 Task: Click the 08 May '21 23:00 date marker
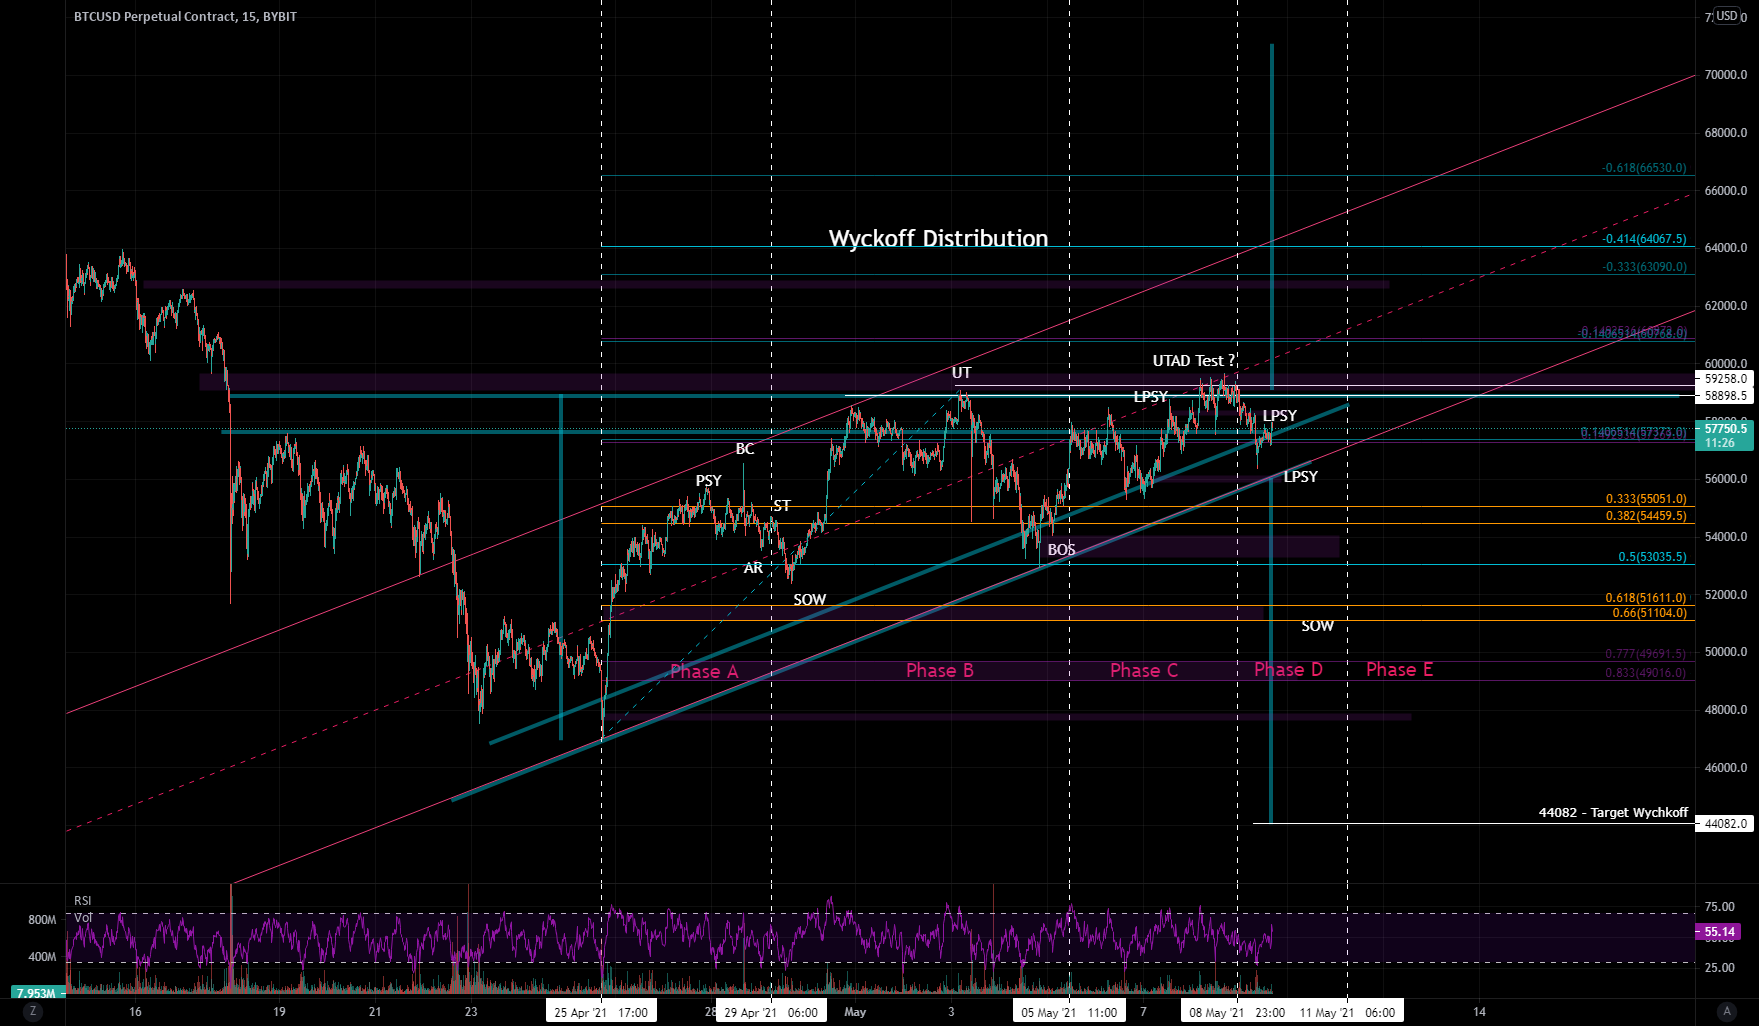(1237, 1012)
